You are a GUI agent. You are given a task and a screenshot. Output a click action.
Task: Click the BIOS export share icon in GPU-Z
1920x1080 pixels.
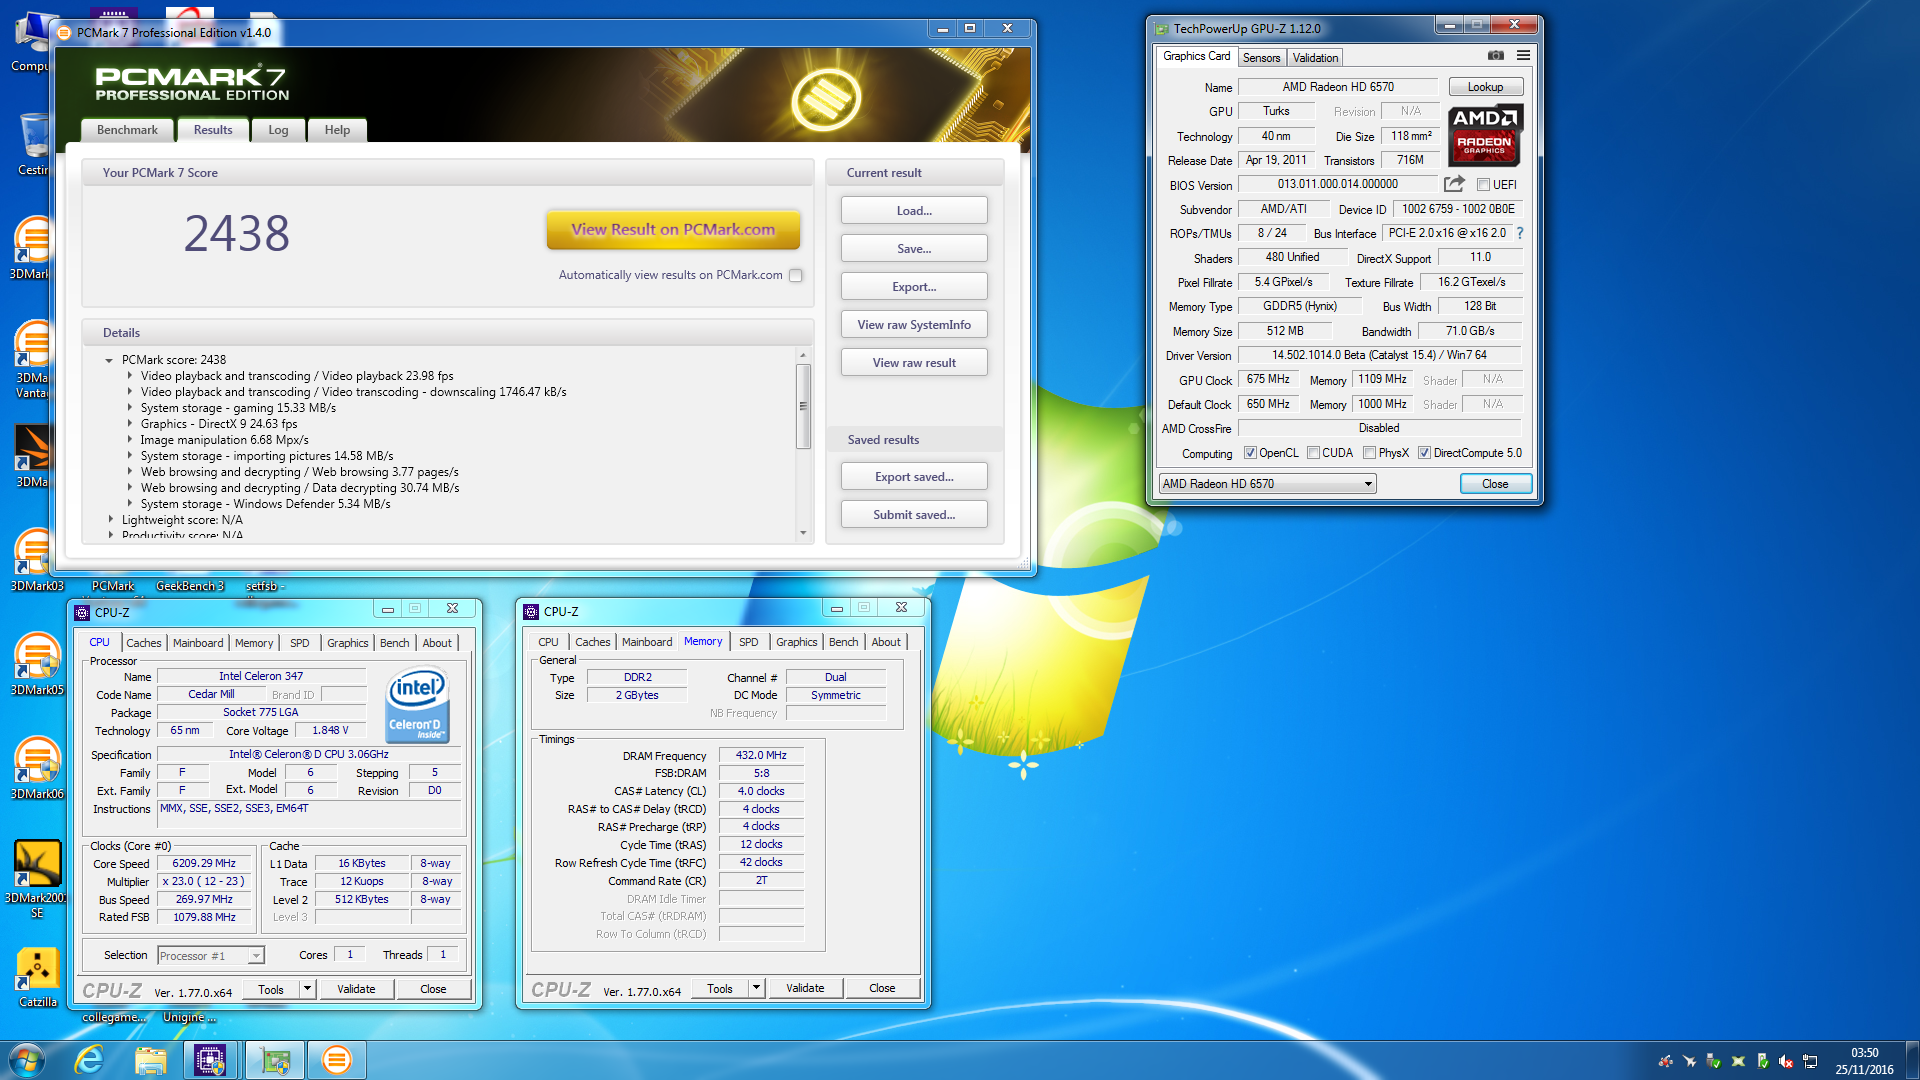click(x=1454, y=184)
